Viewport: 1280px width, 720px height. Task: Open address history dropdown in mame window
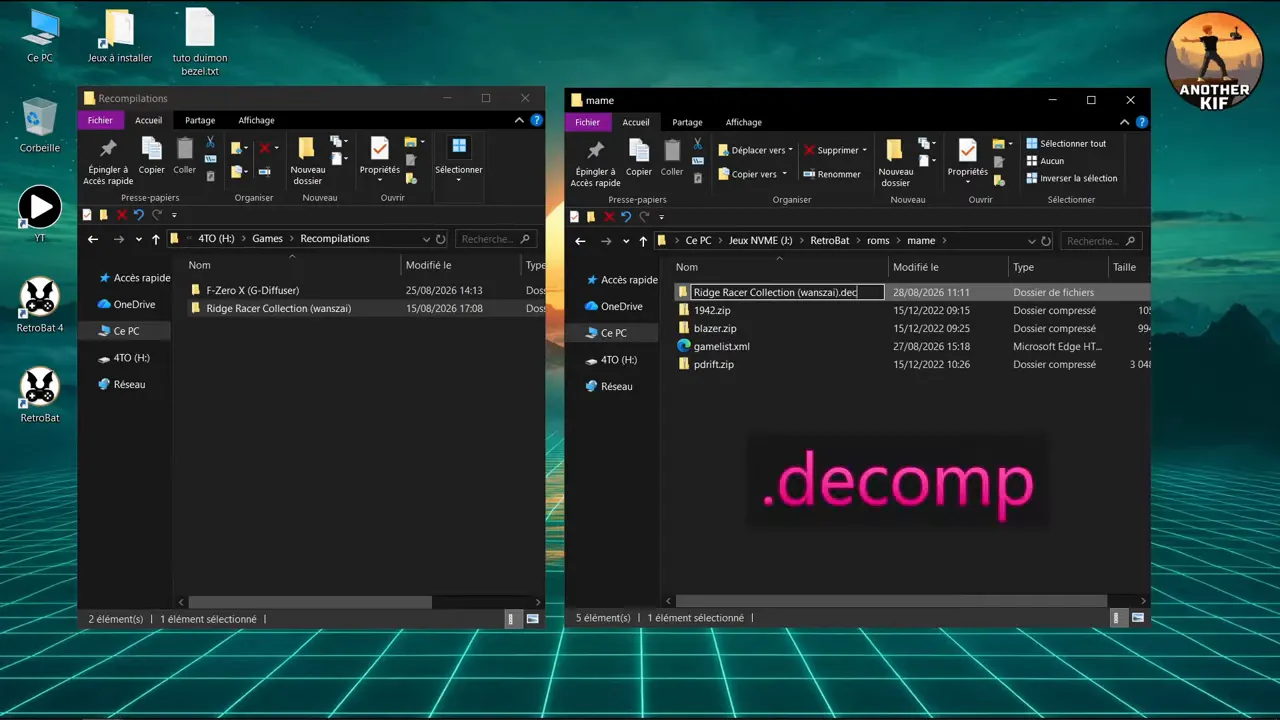(x=1031, y=241)
